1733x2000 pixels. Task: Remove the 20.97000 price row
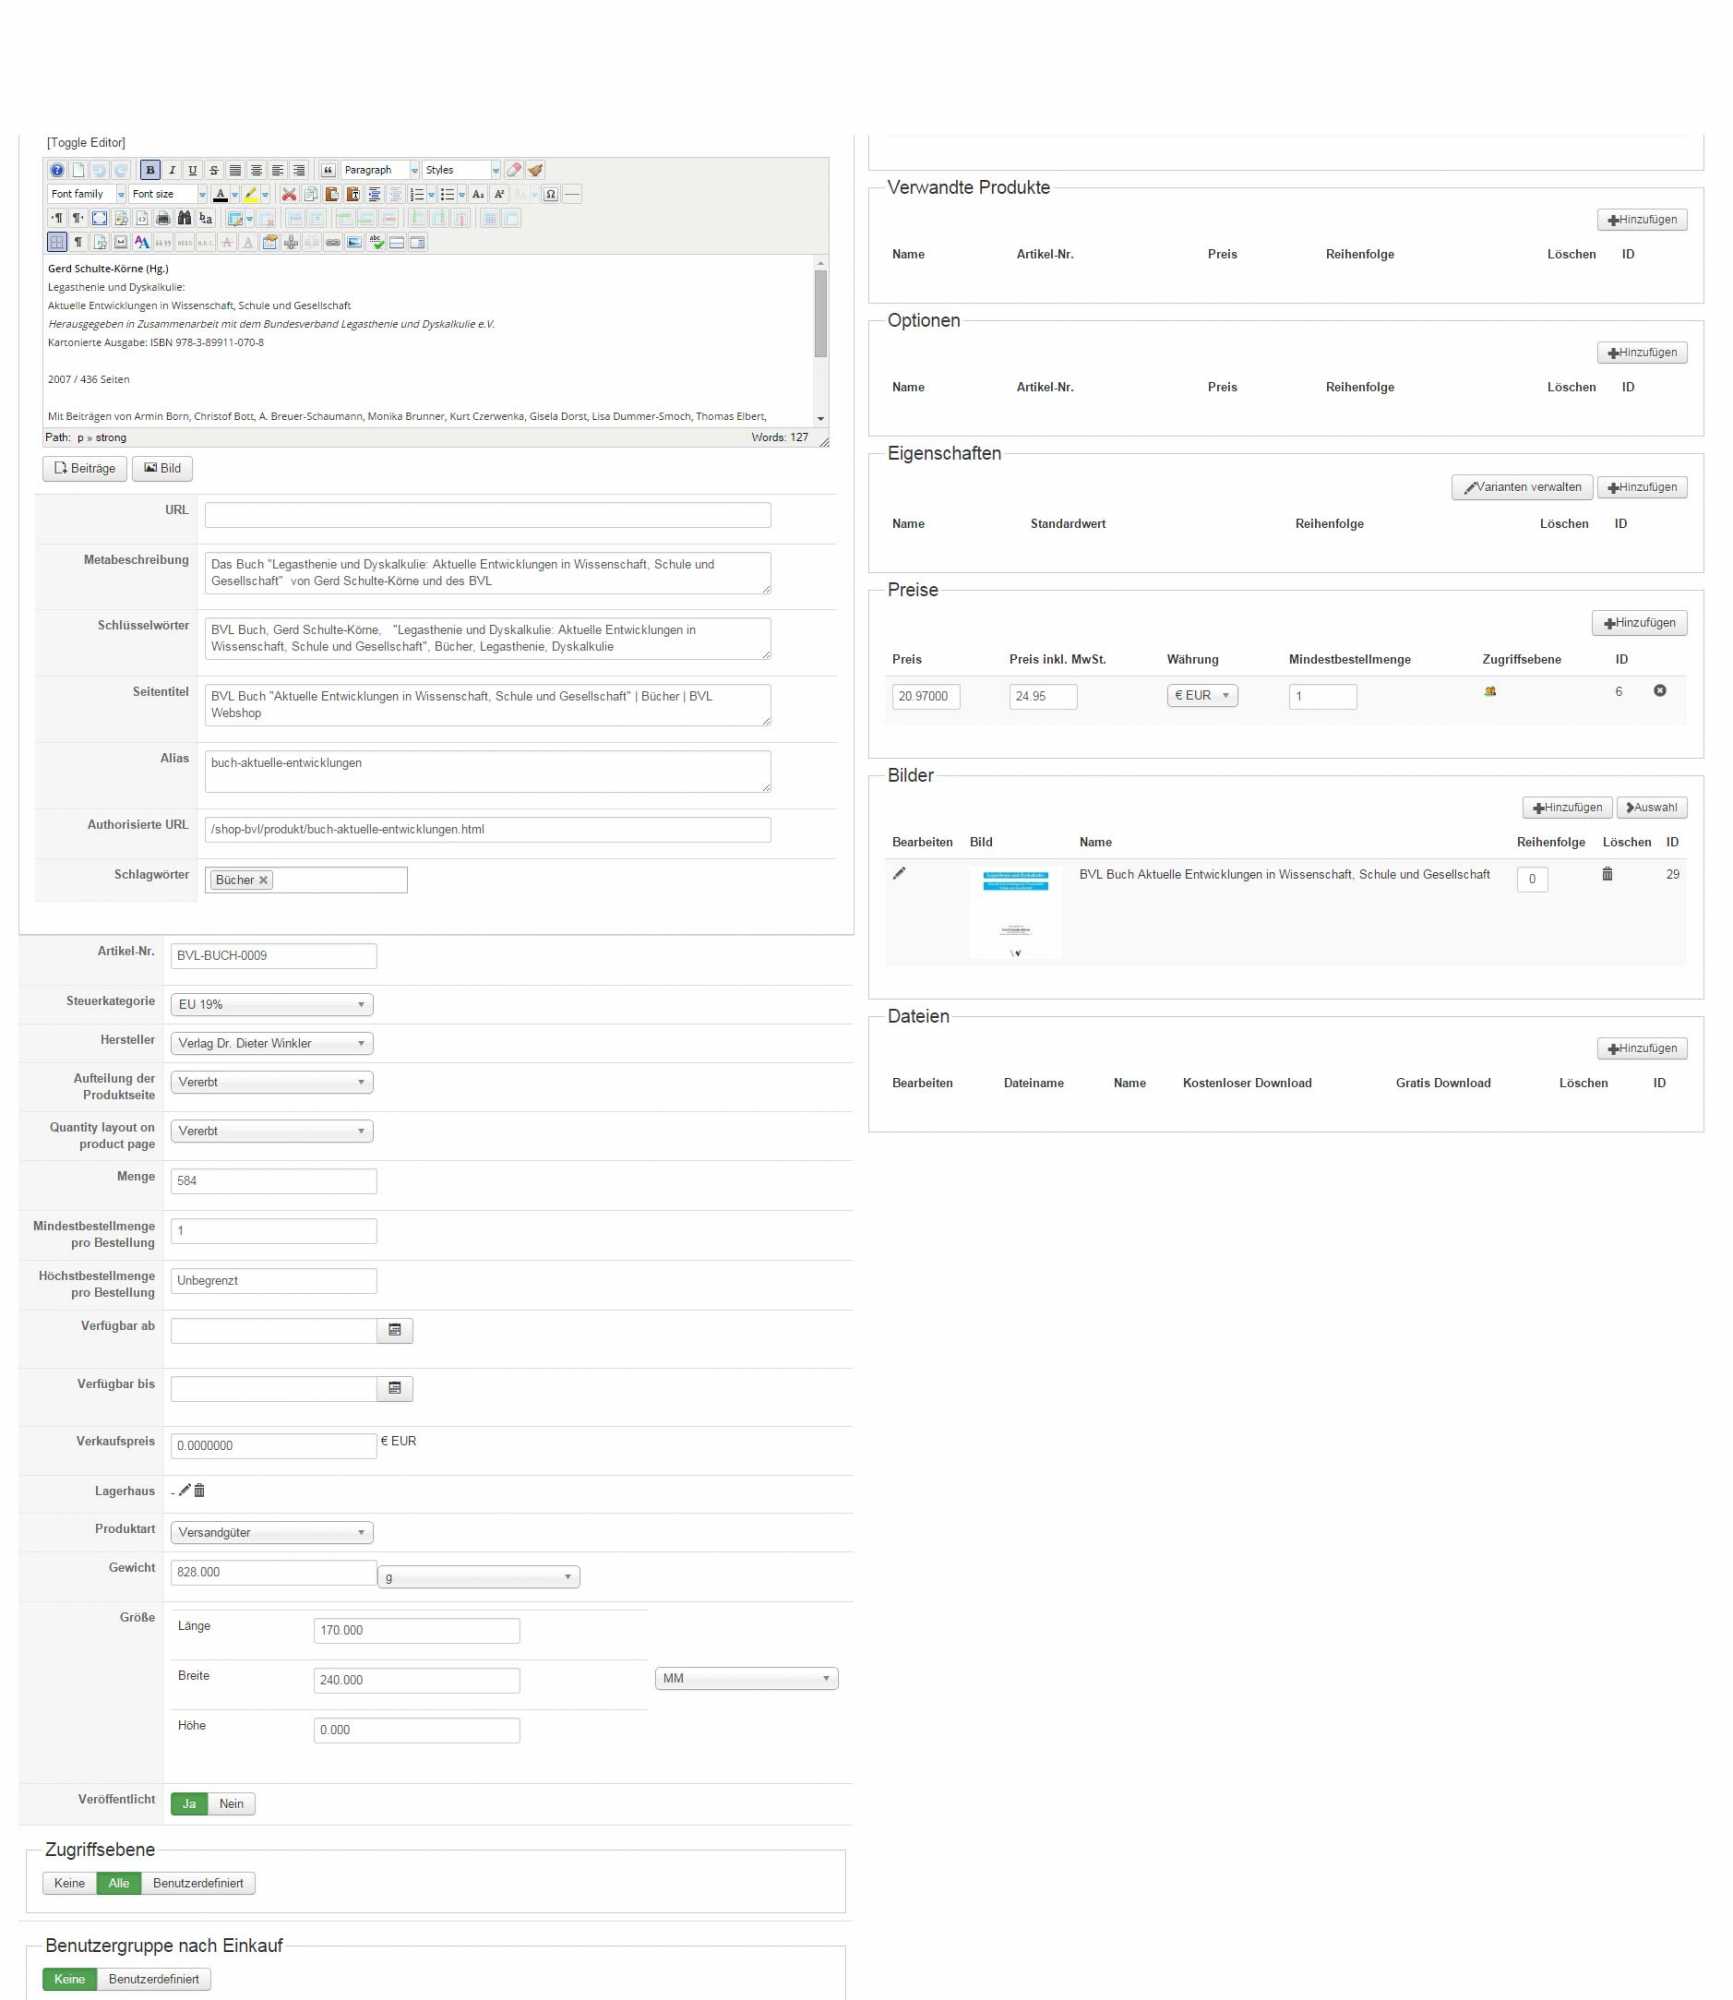[x=1660, y=690]
